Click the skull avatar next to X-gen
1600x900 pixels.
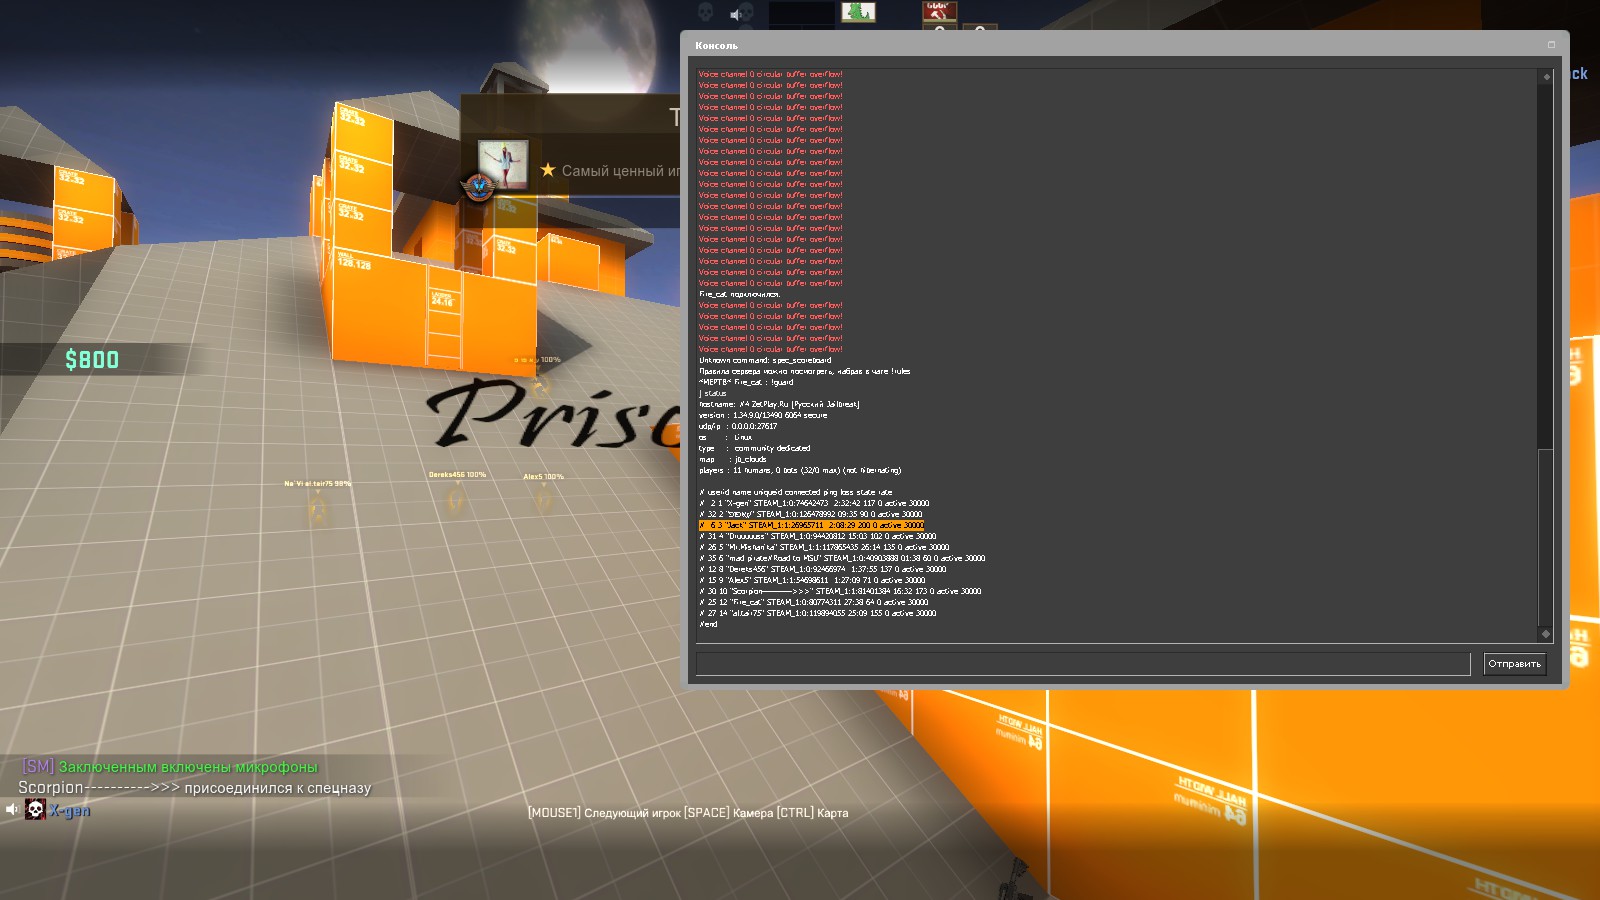click(35, 810)
